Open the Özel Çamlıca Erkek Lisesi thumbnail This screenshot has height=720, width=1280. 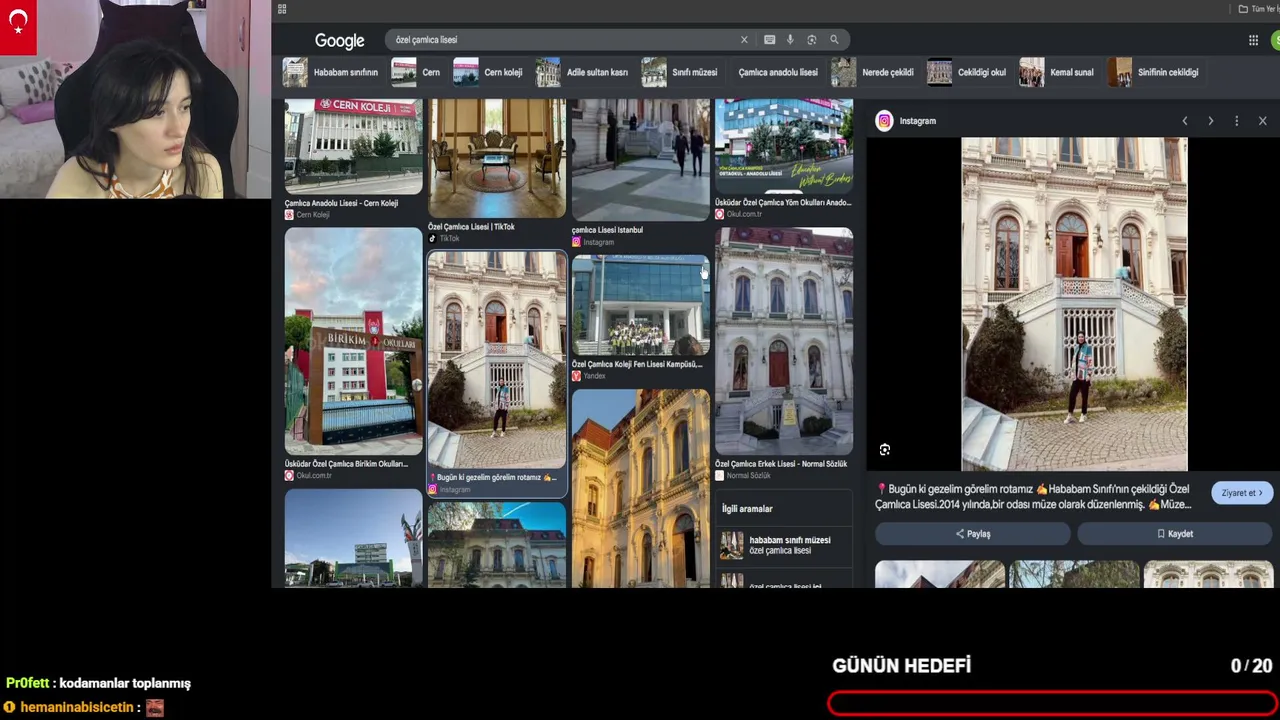(x=784, y=341)
